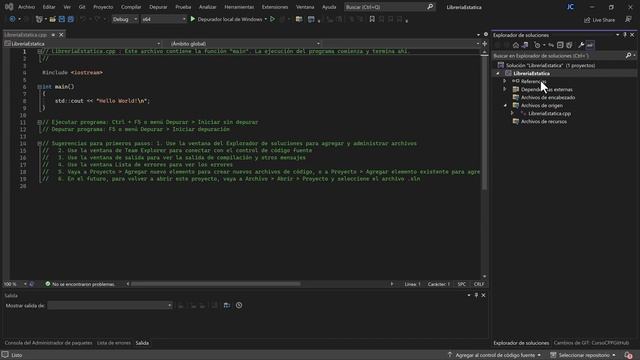
Task: Click the Solution Explorer home icon
Action: click(516, 45)
